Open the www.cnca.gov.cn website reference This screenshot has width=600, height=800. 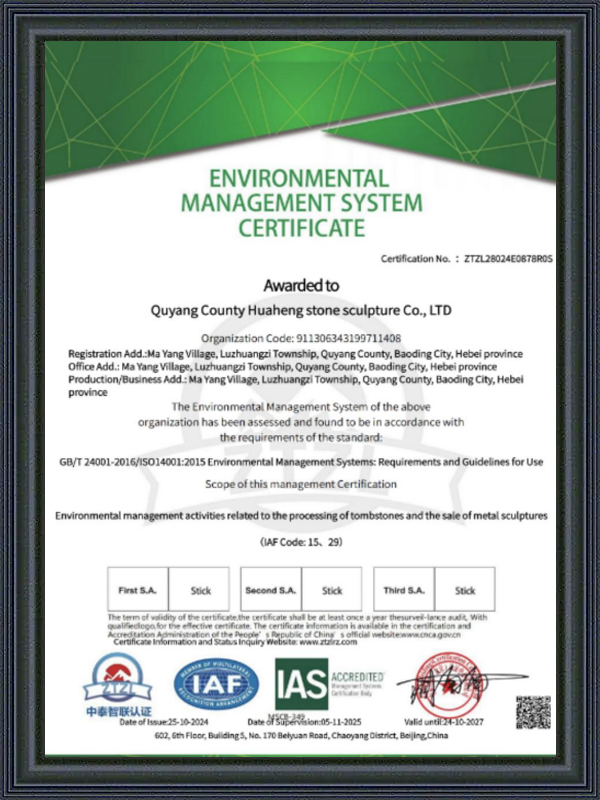(x=431, y=635)
